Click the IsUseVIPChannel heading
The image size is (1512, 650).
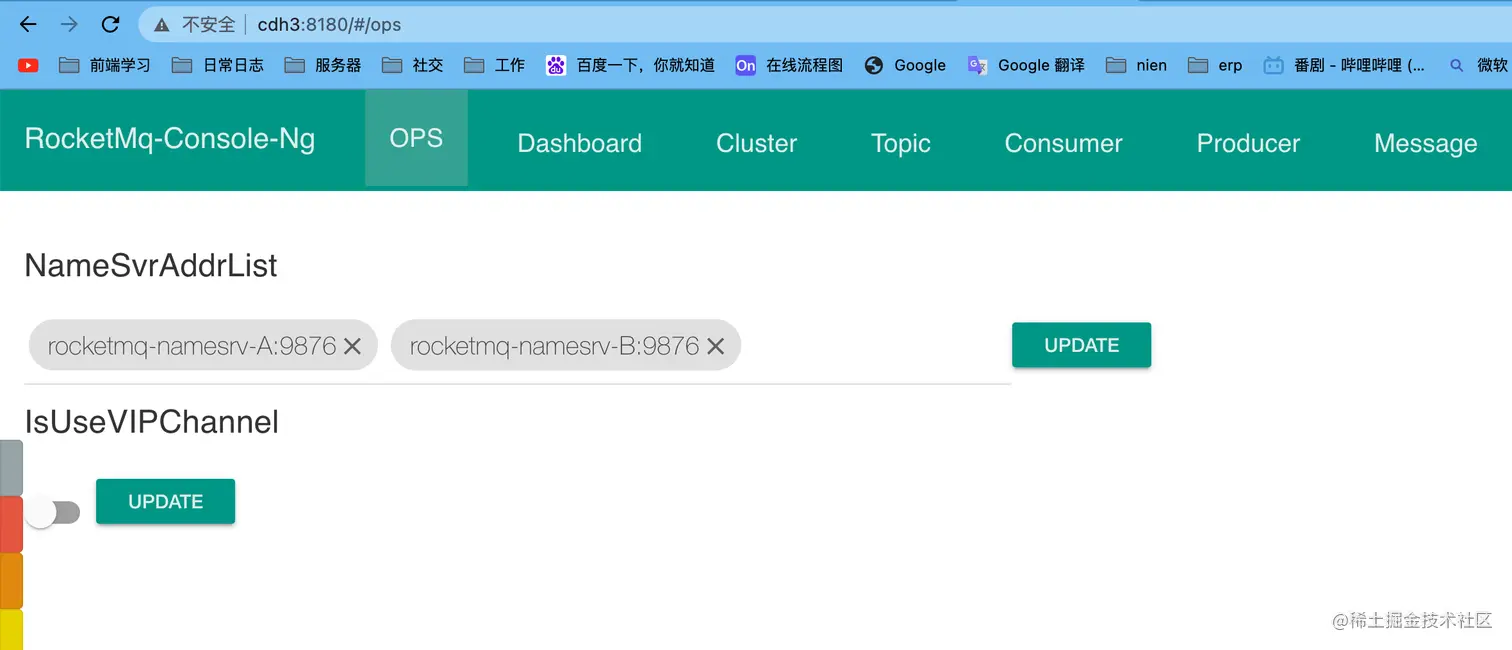tap(151, 422)
